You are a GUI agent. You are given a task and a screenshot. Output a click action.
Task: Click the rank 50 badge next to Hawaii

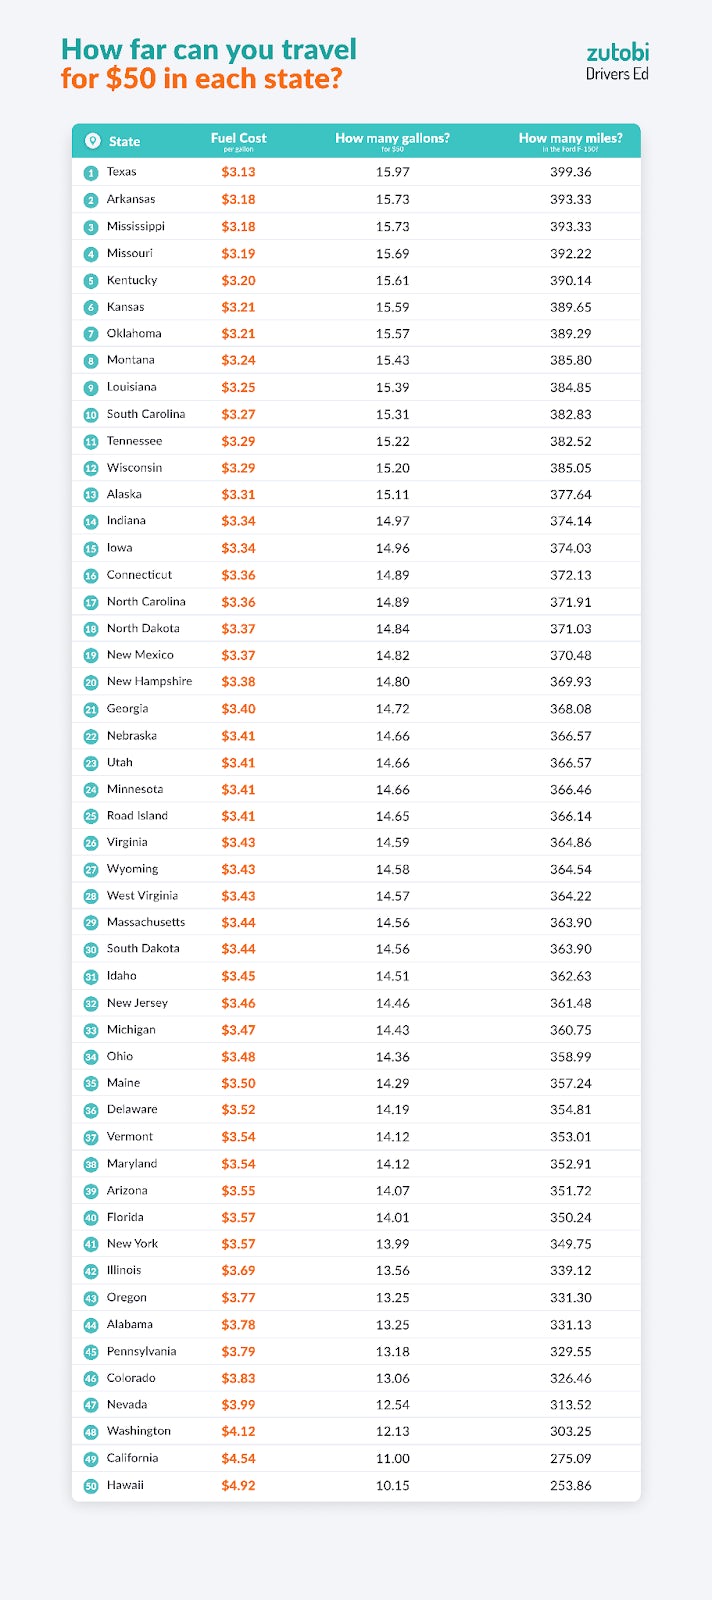(91, 1486)
